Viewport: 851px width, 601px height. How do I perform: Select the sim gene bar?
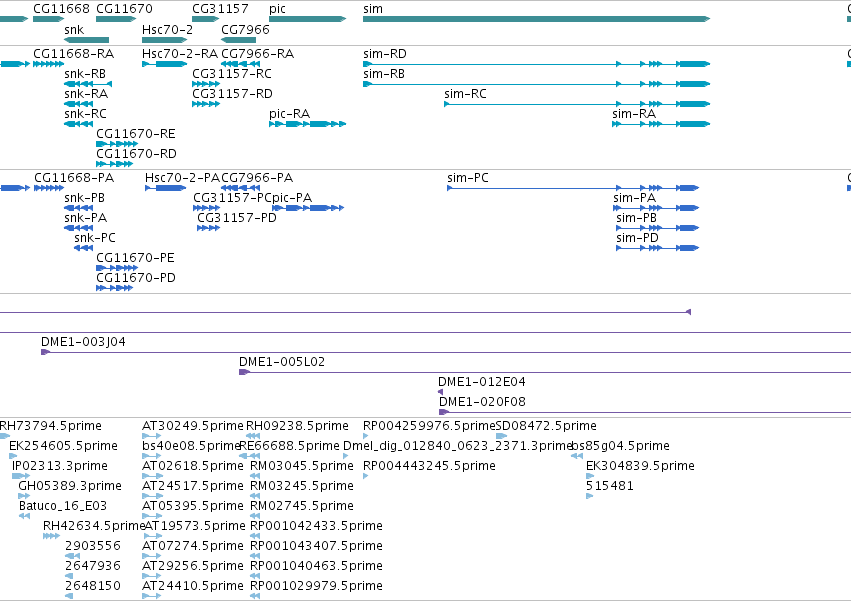[536, 19]
